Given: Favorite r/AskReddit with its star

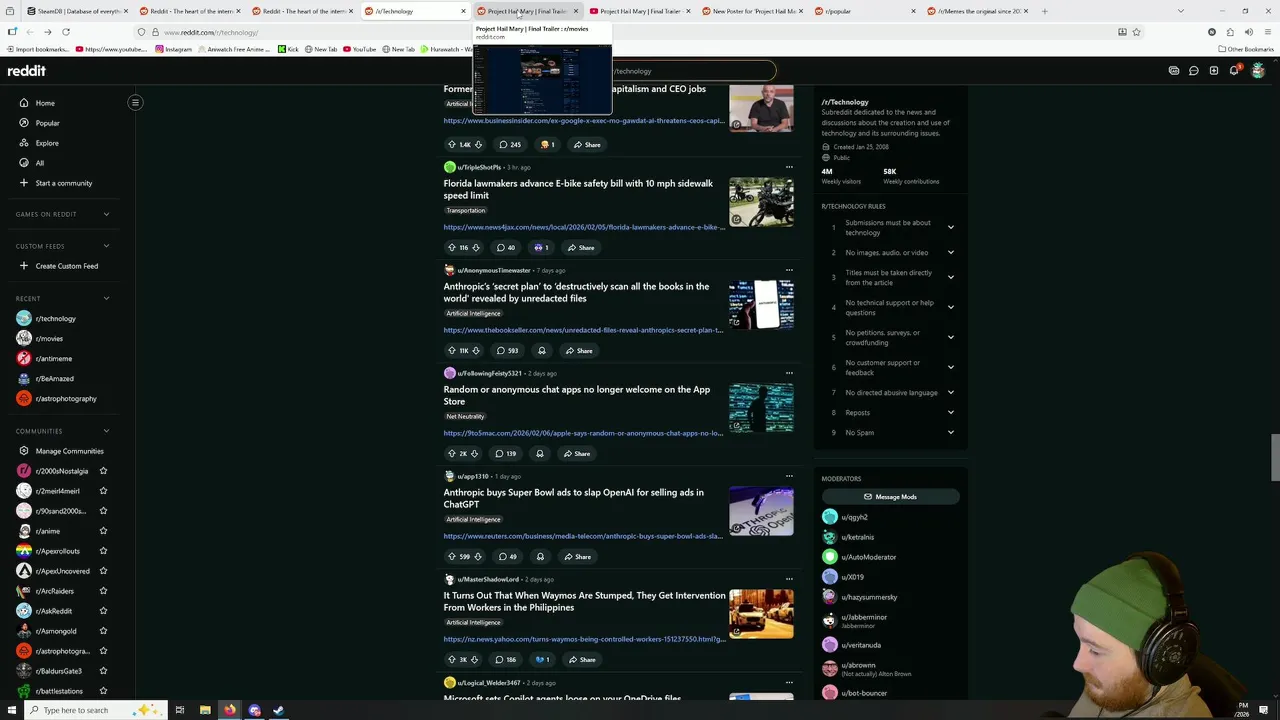Looking at the screenshot, I should click(103, 611).
